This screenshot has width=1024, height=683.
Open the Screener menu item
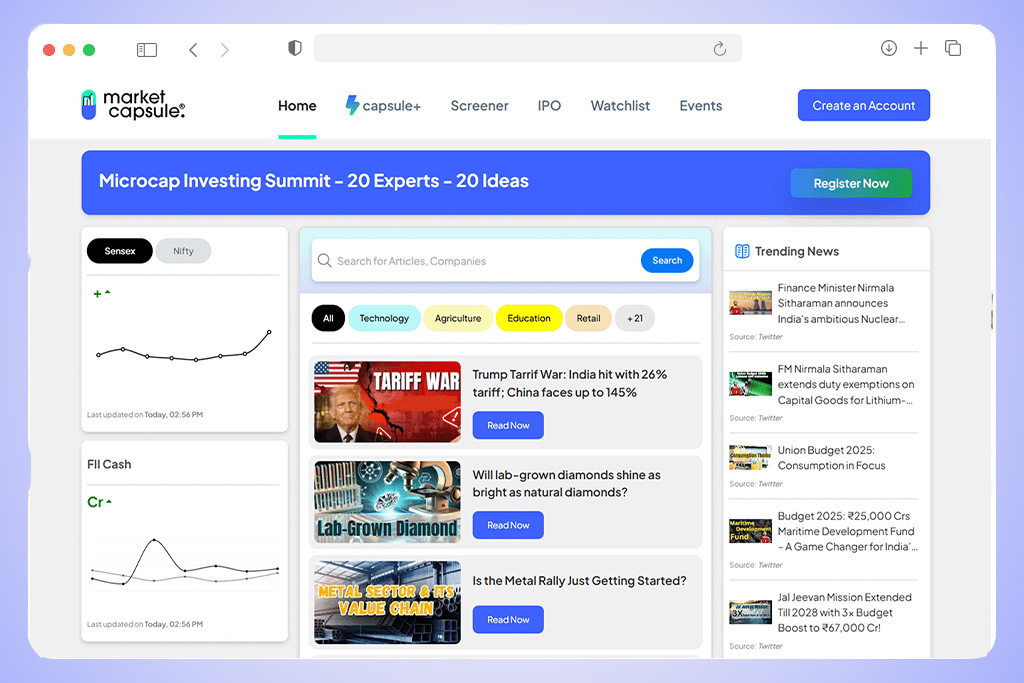[x=479, y=106]
